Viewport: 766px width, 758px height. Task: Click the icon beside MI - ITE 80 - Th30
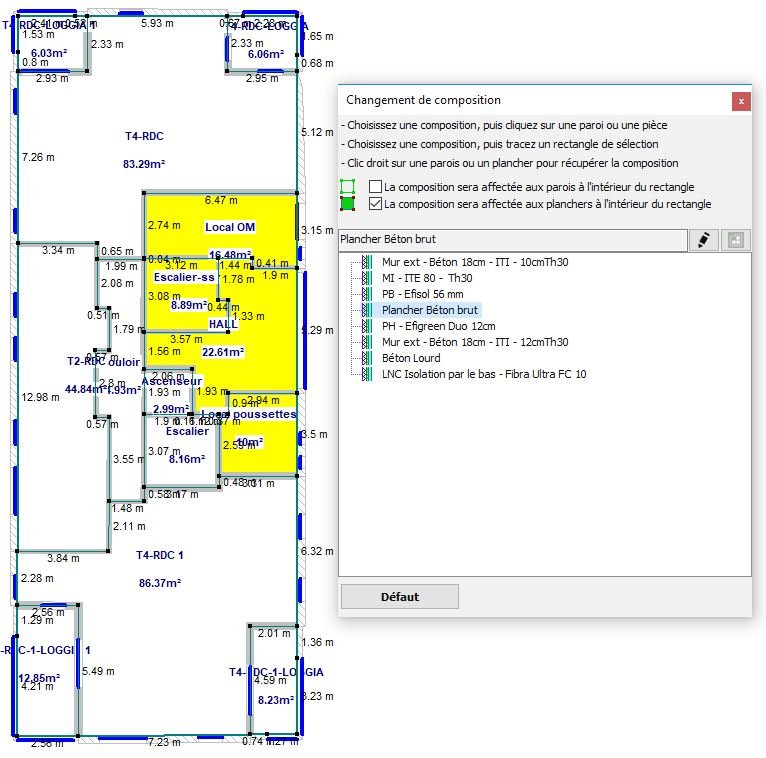pyautogui.click(x=366, y=278)
